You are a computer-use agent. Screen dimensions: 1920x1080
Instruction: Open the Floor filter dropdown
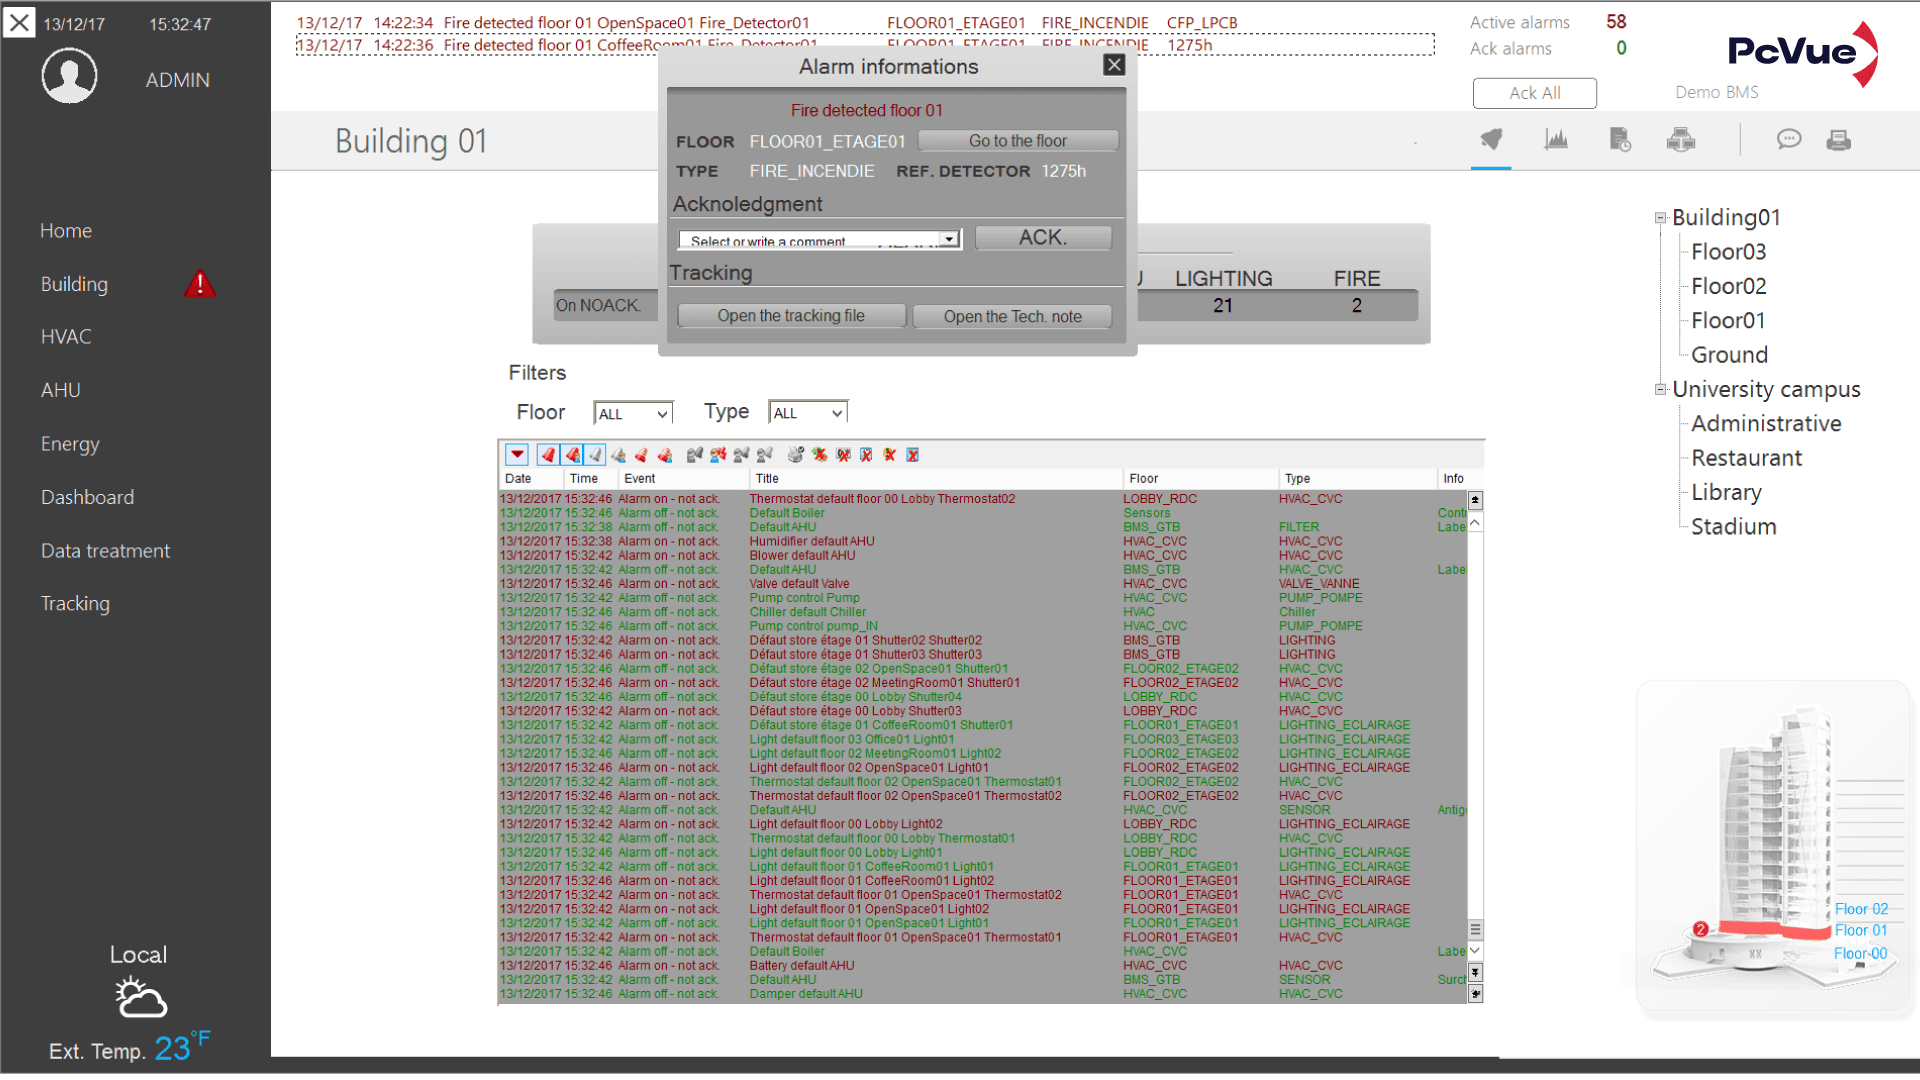click(633, 414)
